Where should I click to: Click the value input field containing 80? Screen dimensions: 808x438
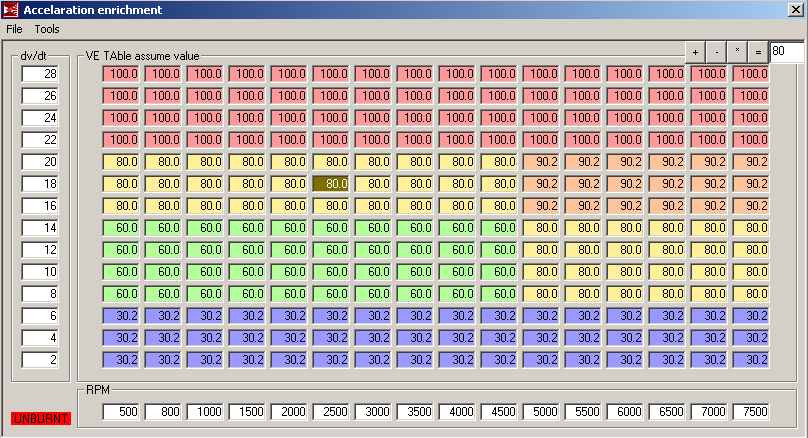coord(785,51)
